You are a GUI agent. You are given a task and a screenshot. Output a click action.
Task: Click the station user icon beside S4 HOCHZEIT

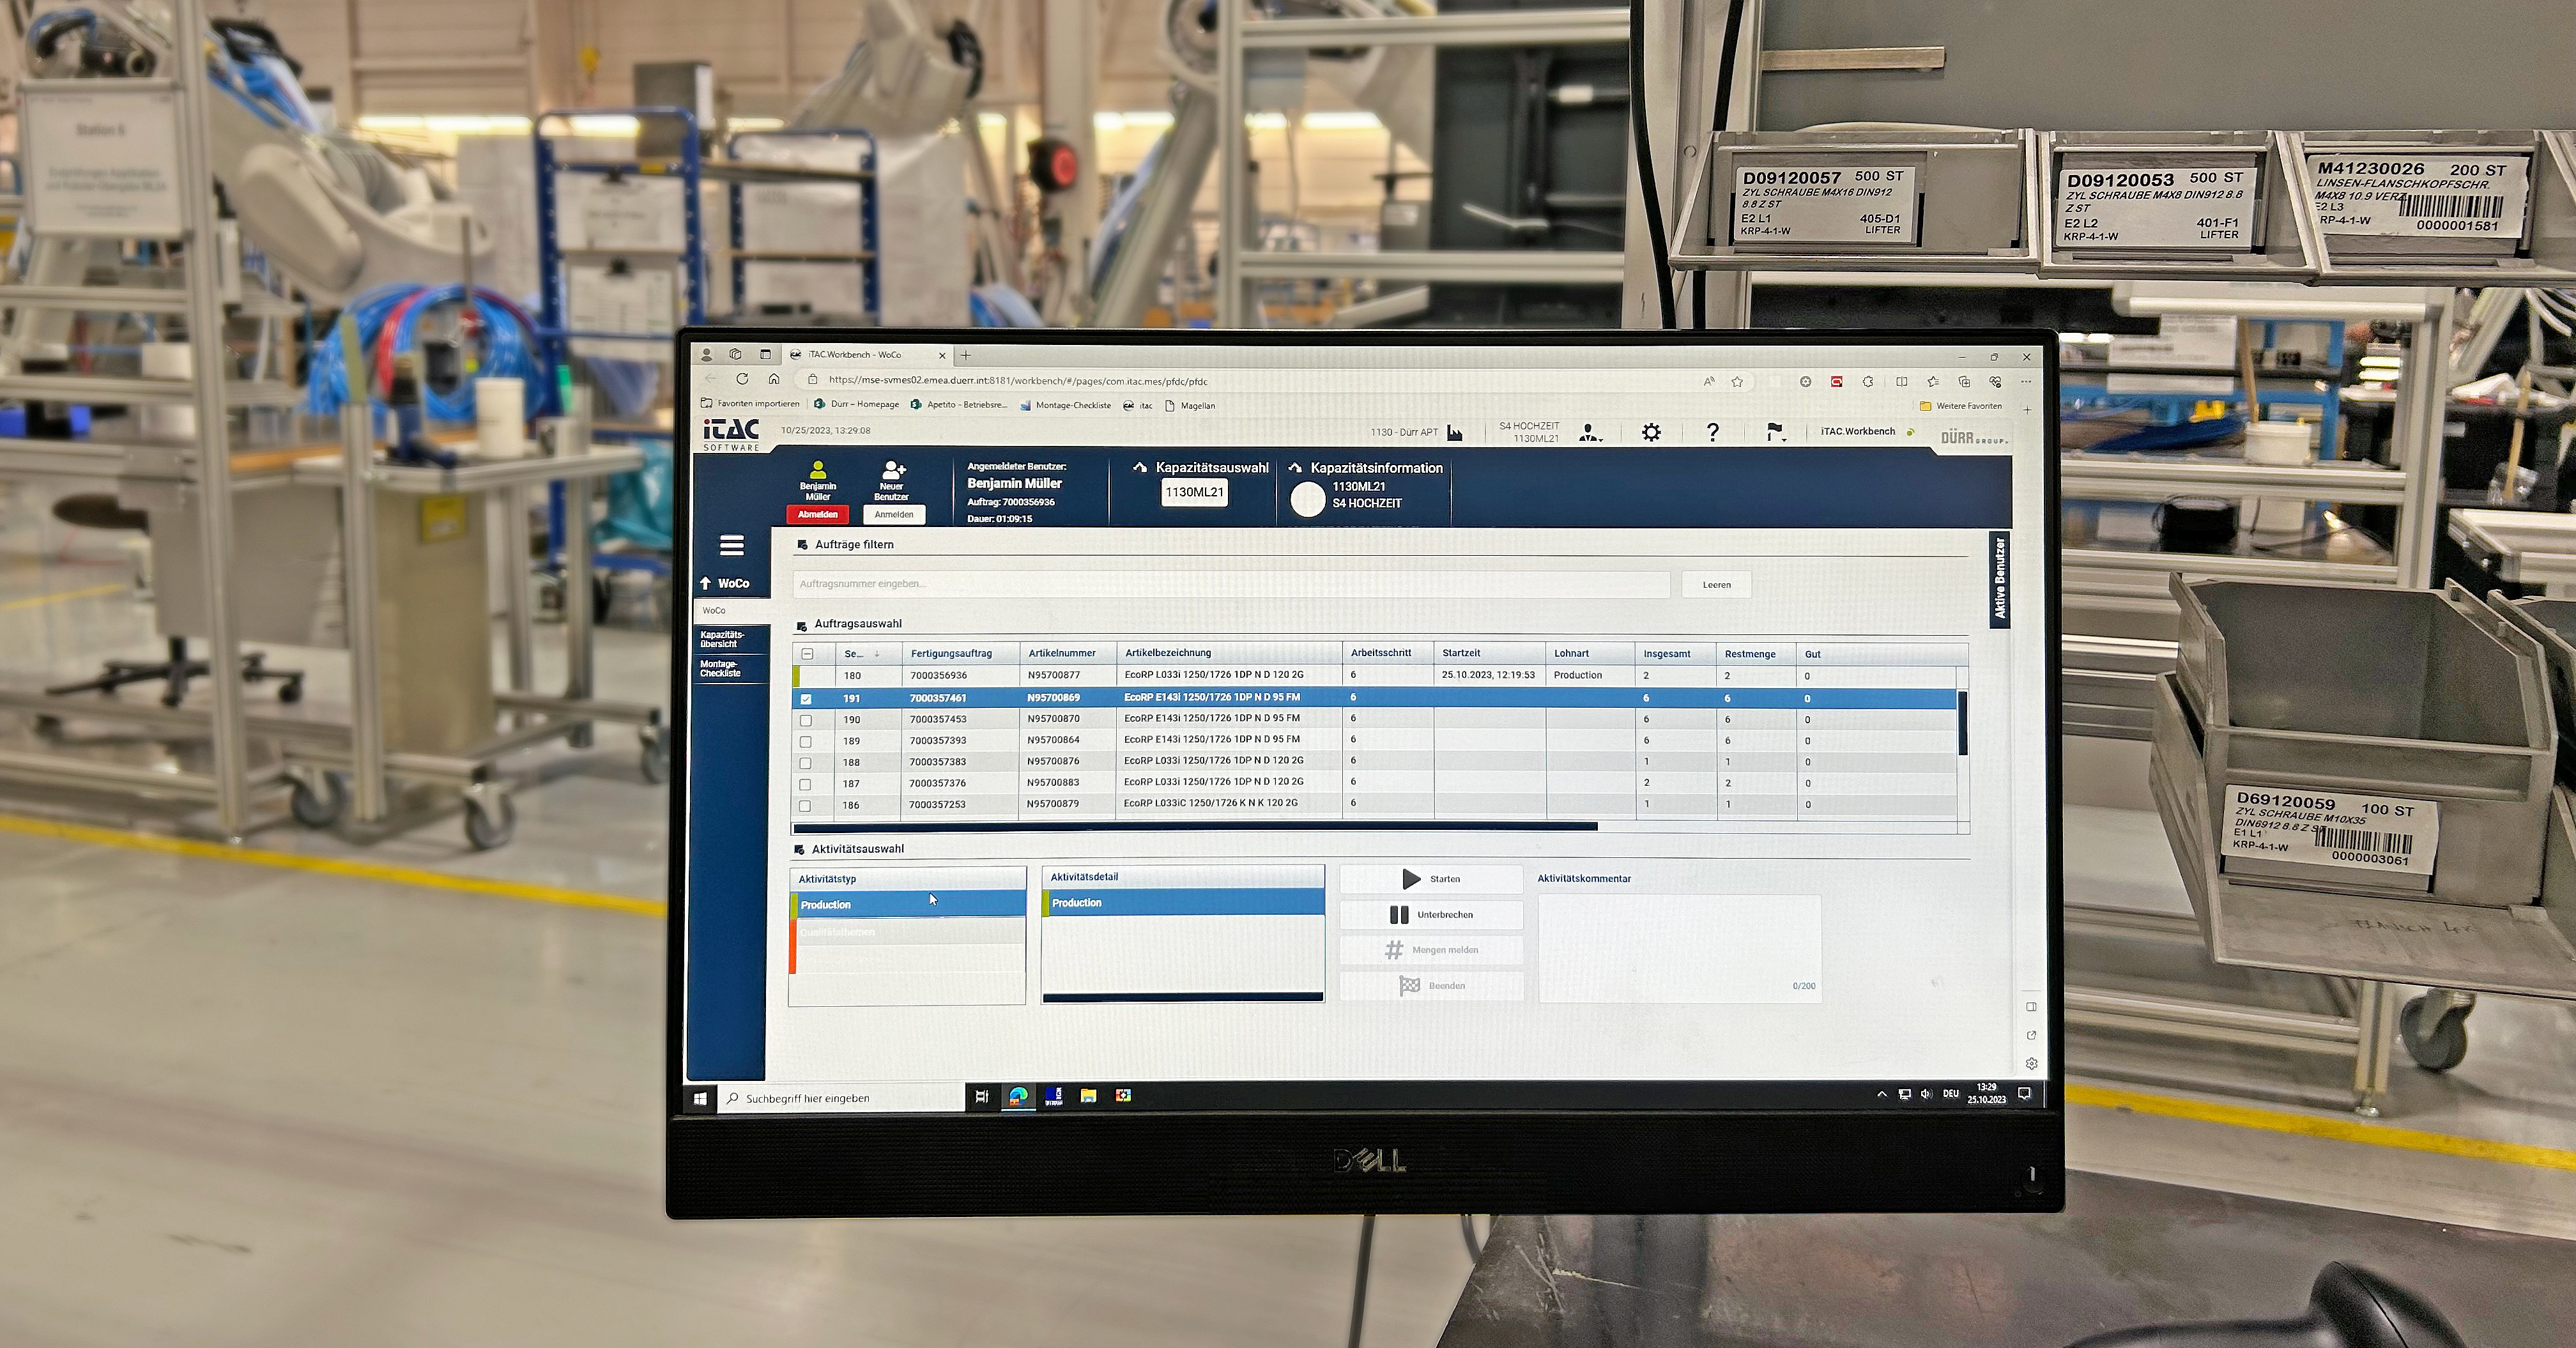1589,433
